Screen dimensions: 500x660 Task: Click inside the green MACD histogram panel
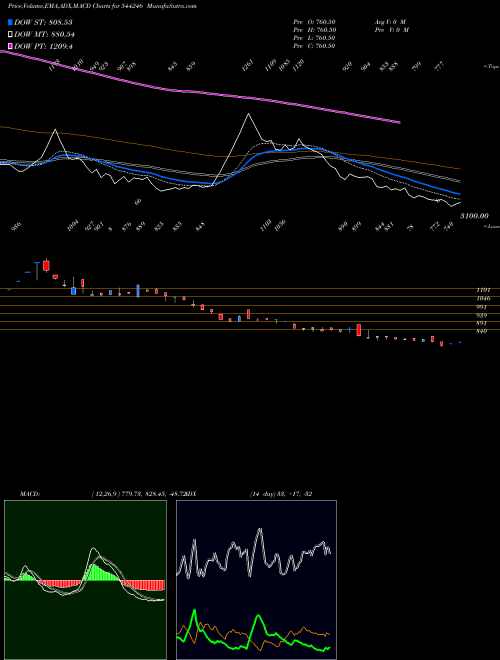[x=85, y=580]
